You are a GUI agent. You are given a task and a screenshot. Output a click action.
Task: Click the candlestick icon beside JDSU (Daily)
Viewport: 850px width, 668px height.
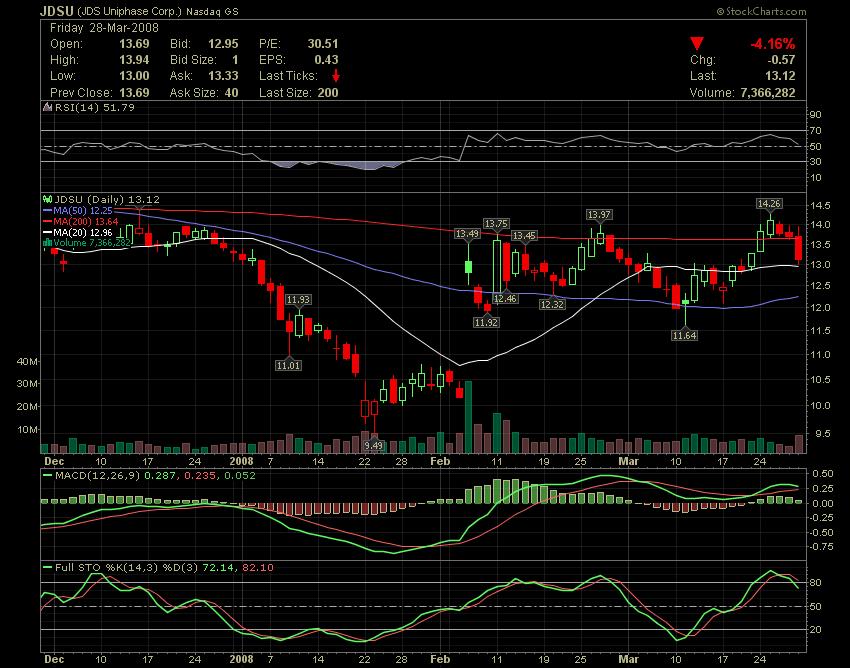[48, 200]
